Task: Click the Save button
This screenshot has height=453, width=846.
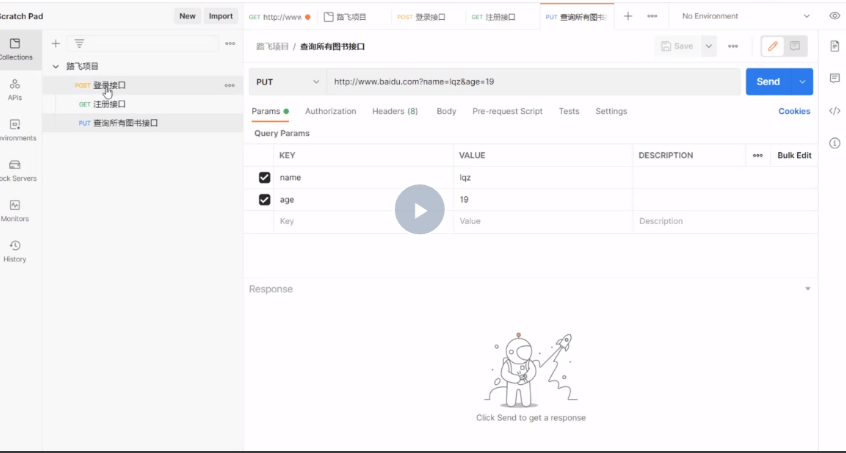Action: coord(678,46)
